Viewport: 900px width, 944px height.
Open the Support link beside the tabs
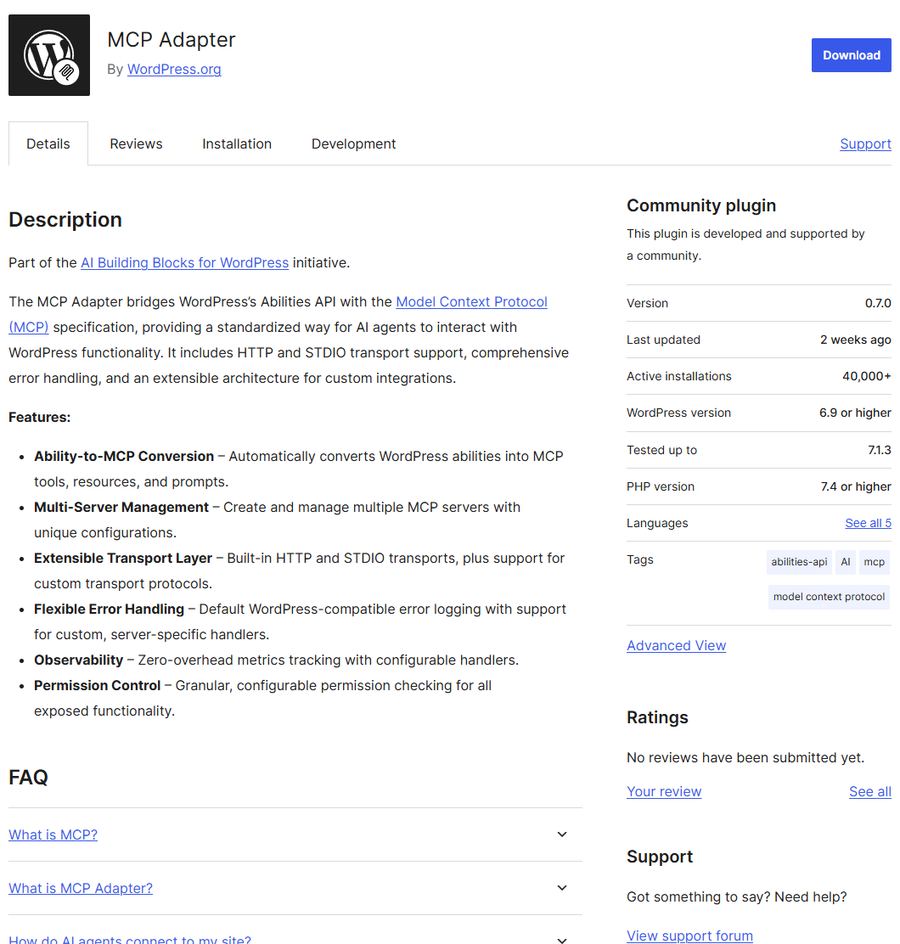[x=865, y=144]
